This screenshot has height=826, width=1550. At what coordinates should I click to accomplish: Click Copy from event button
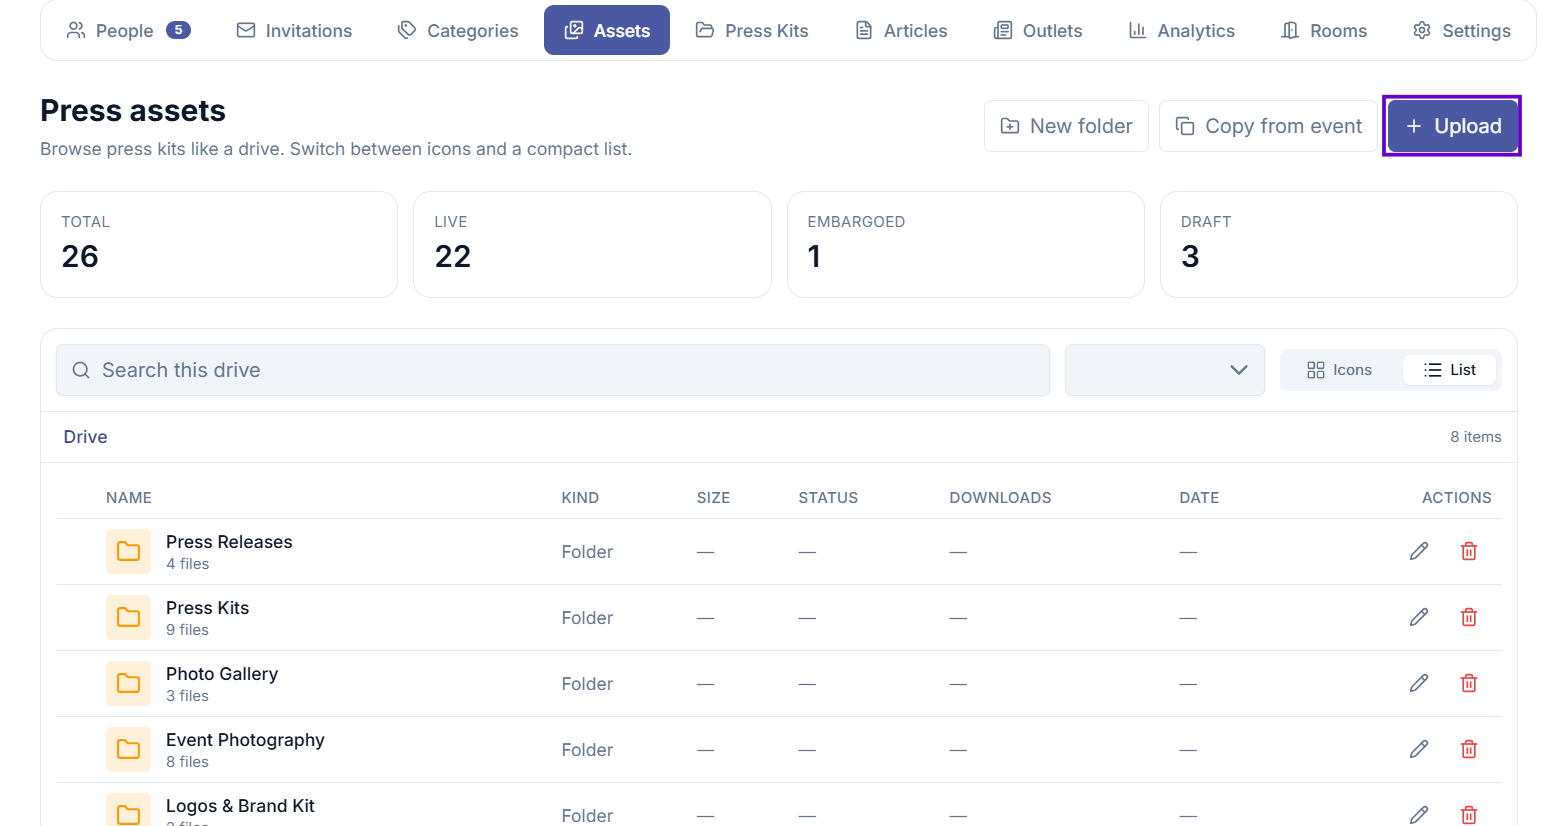1268,126
